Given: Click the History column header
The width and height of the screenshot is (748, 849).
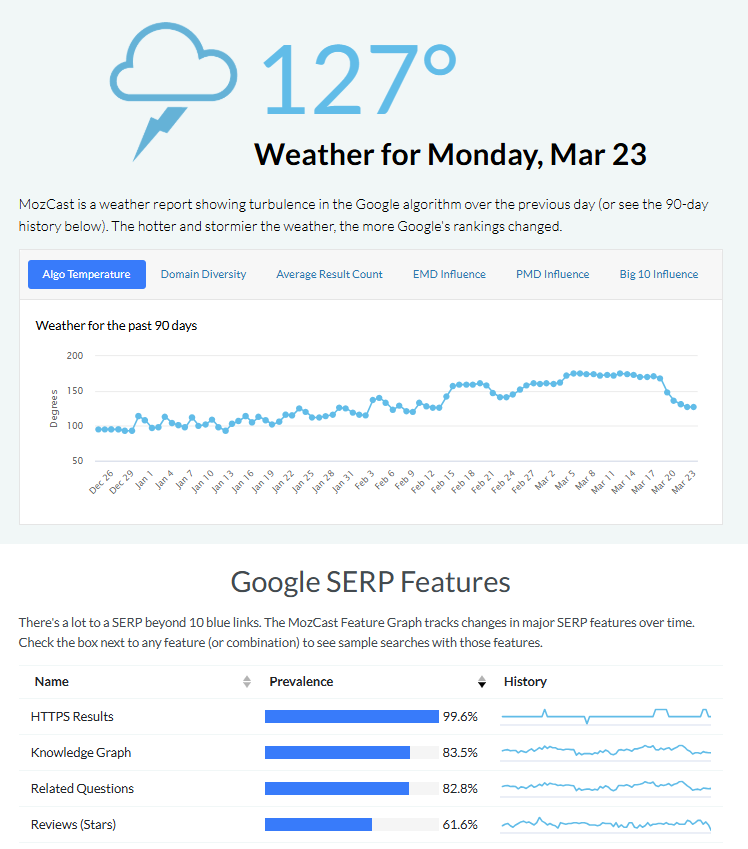Looking at the screenshot, I should tap(525, 682).
